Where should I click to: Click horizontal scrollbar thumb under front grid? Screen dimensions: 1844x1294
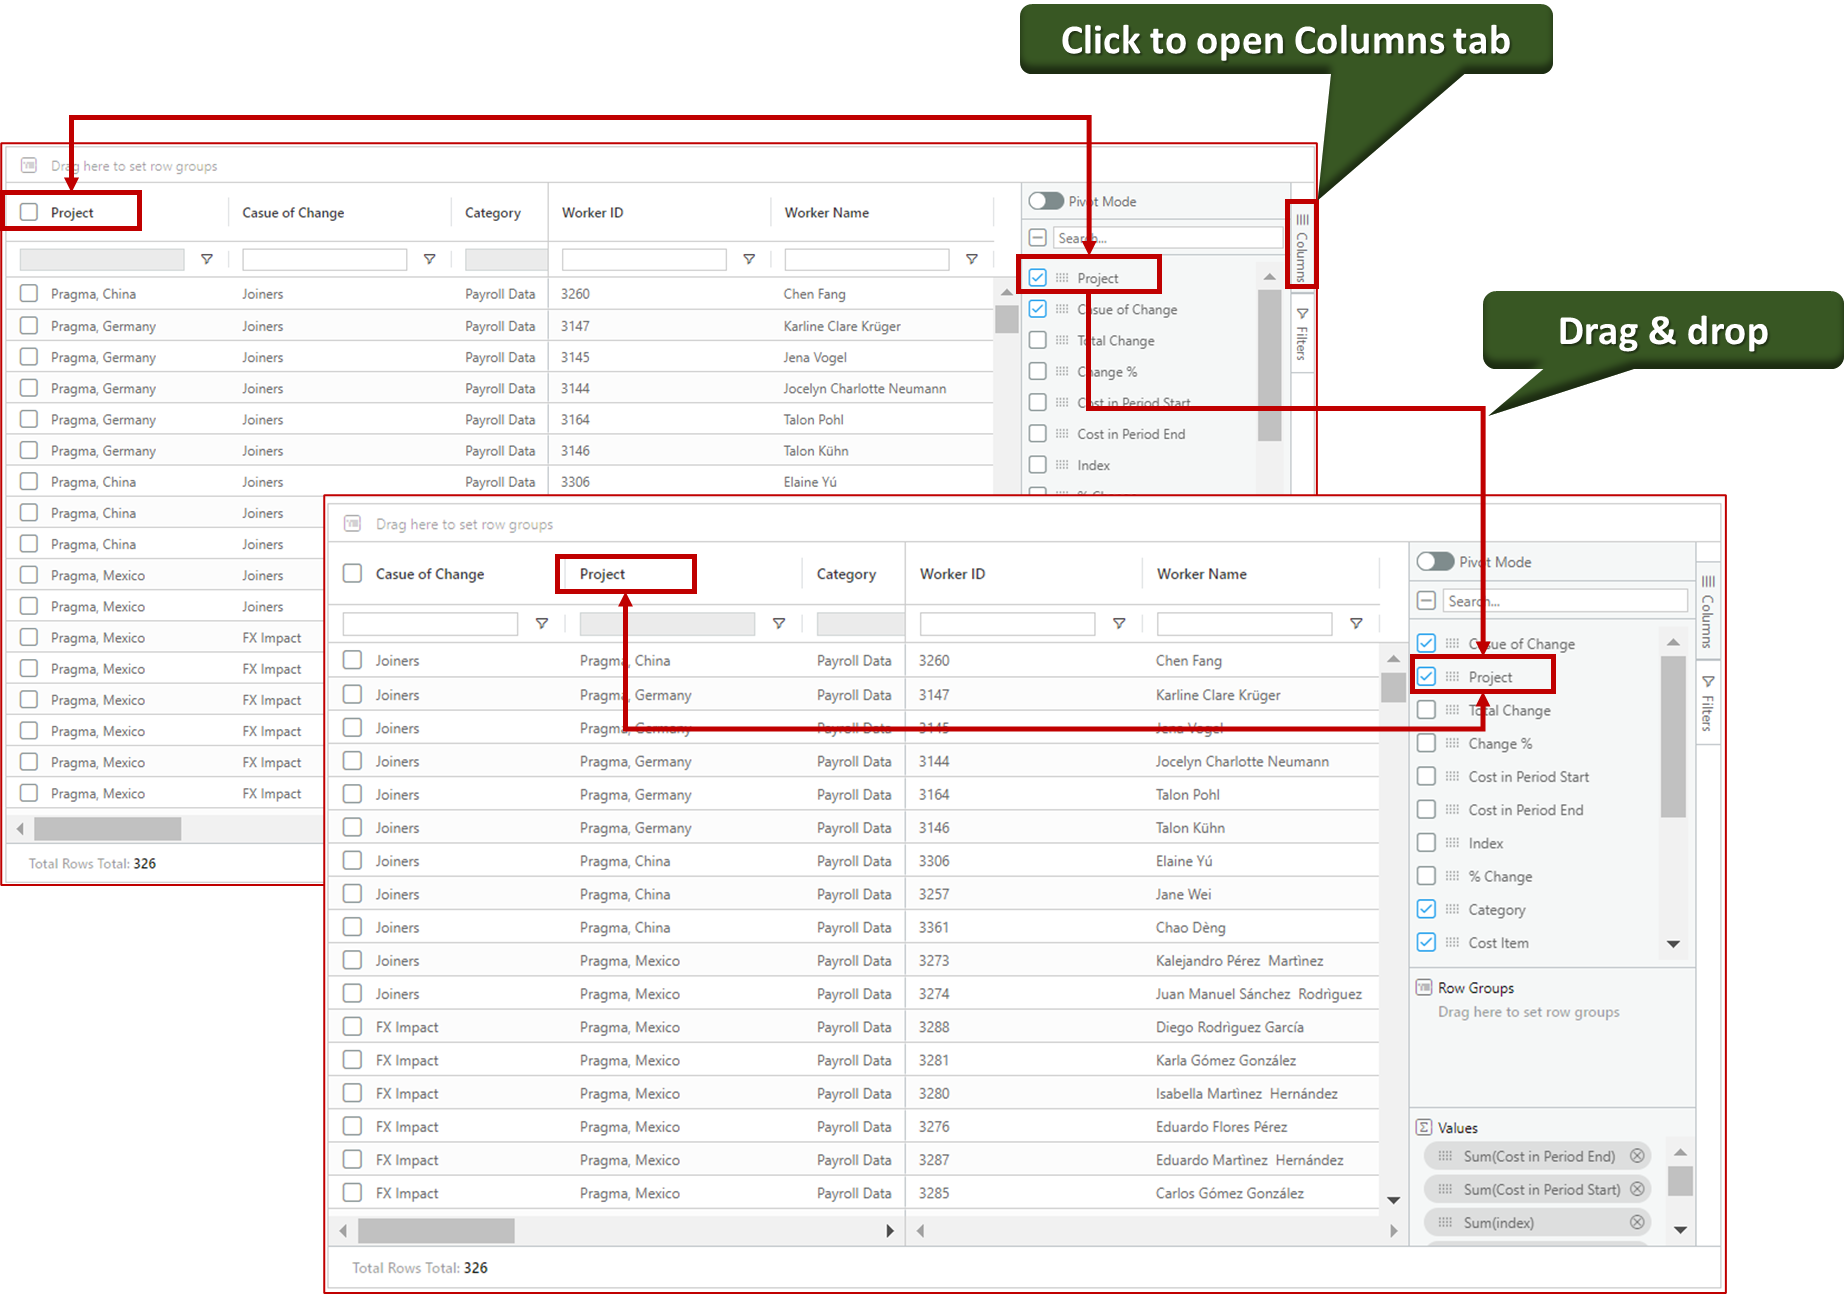point(436,1231)
